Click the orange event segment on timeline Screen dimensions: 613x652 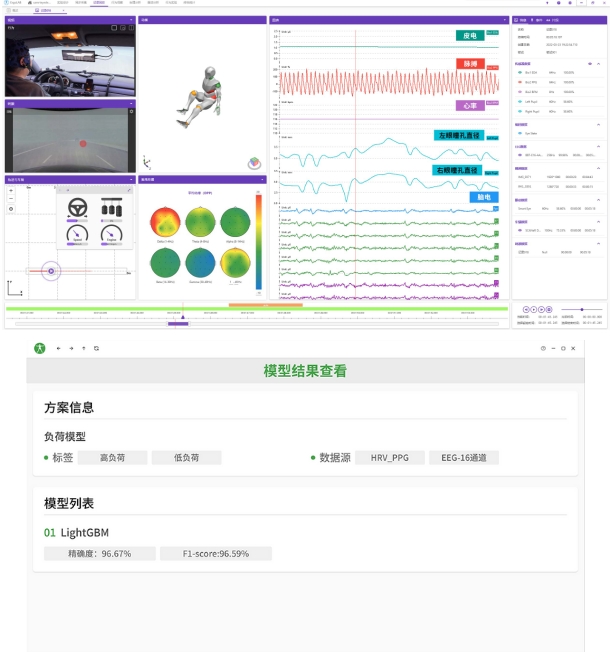tap(266, 305)
